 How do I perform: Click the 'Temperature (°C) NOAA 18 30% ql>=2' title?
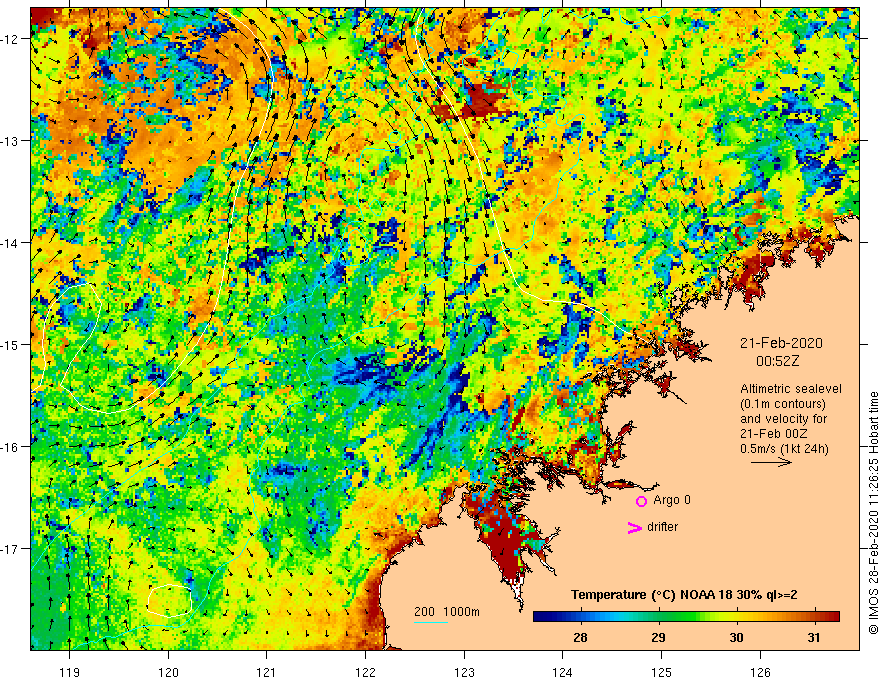684,595
